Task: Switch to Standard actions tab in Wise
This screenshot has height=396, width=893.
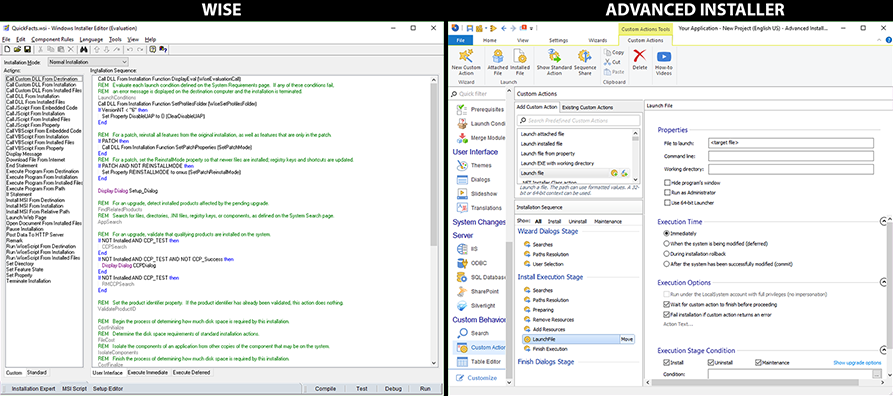Action: (x=38, y=373)
